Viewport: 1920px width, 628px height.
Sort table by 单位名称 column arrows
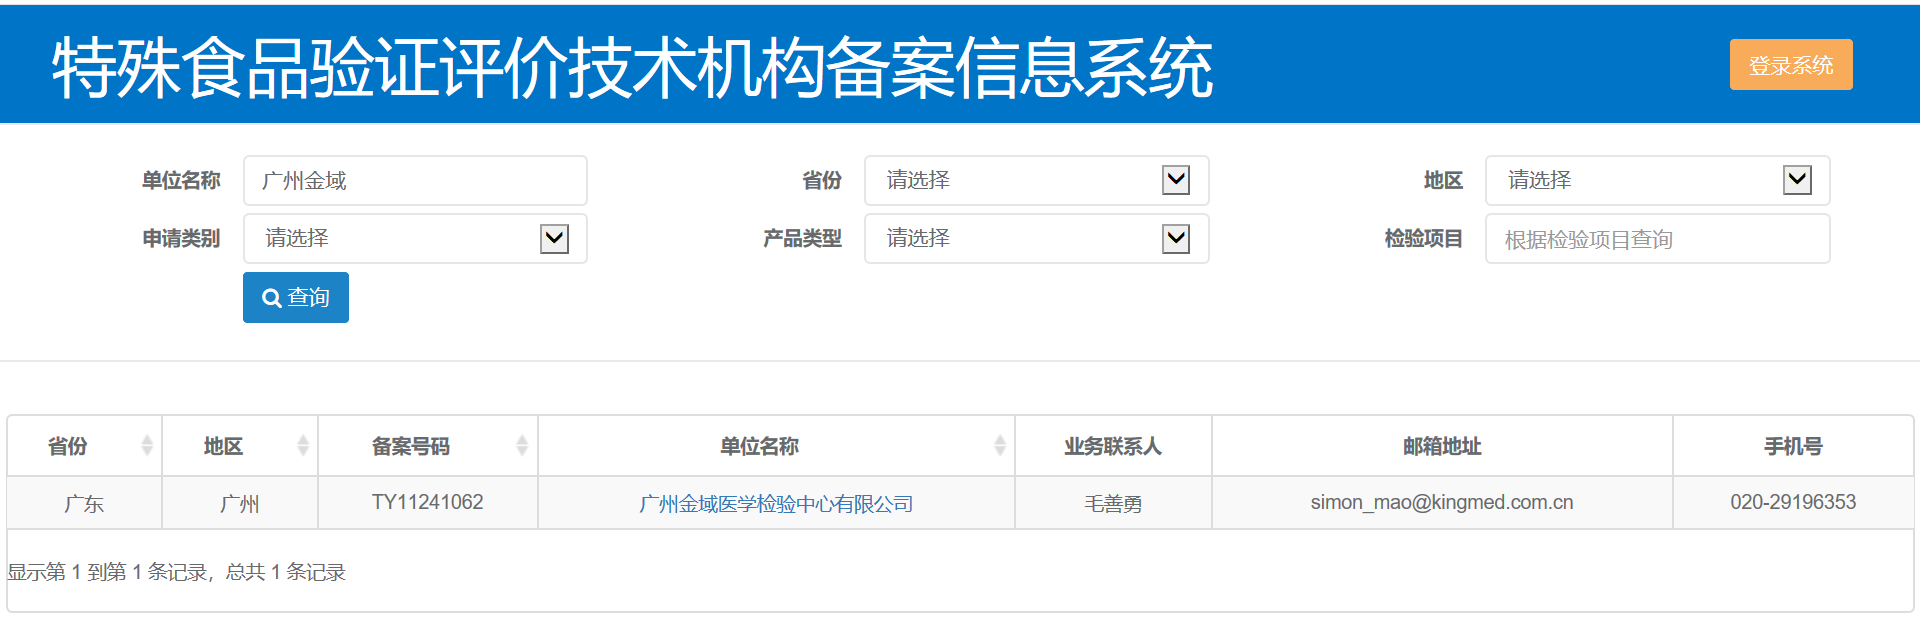coord(1000,446)
